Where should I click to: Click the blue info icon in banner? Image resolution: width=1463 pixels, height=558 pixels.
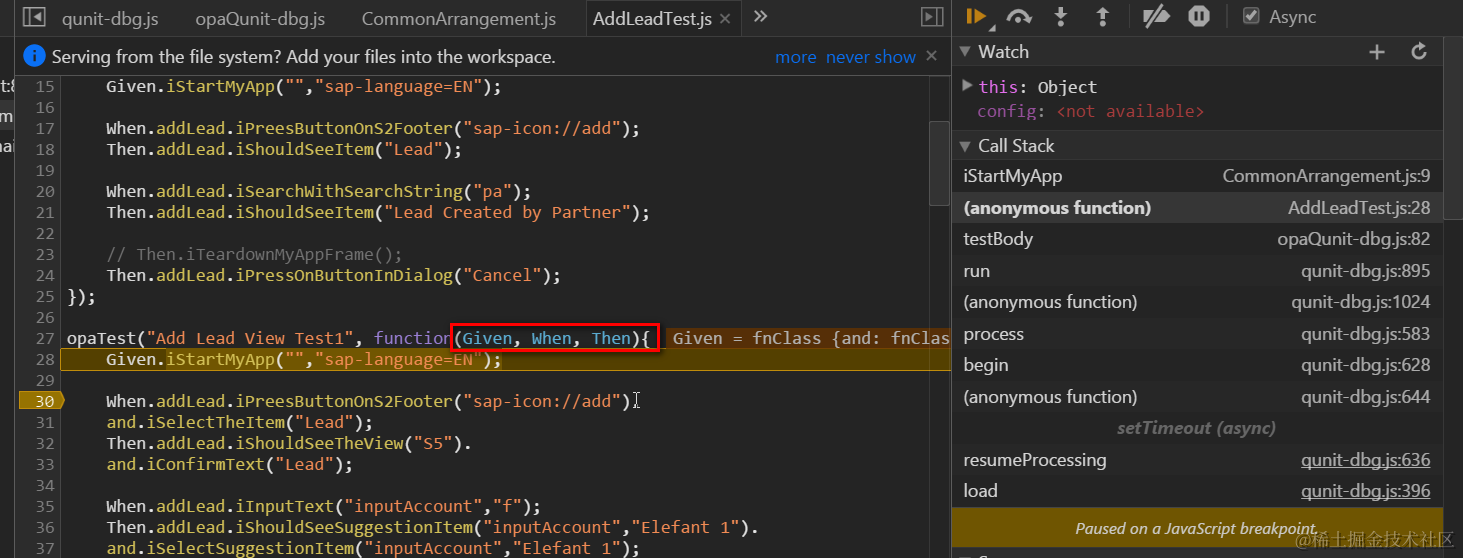[x=34, y=56]
